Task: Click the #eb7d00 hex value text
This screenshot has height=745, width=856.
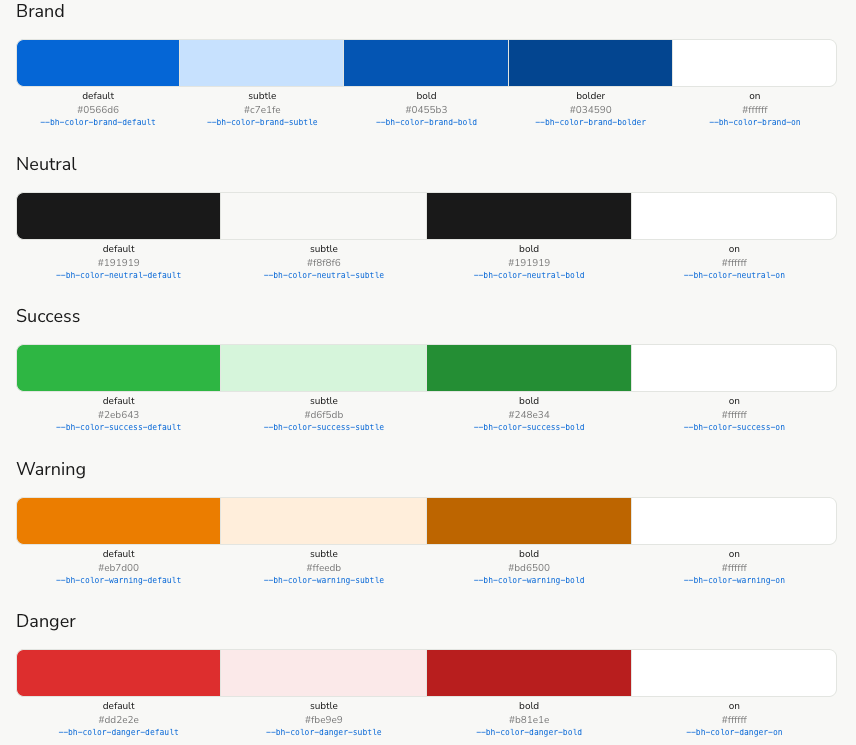Action: tap(118, 568)
